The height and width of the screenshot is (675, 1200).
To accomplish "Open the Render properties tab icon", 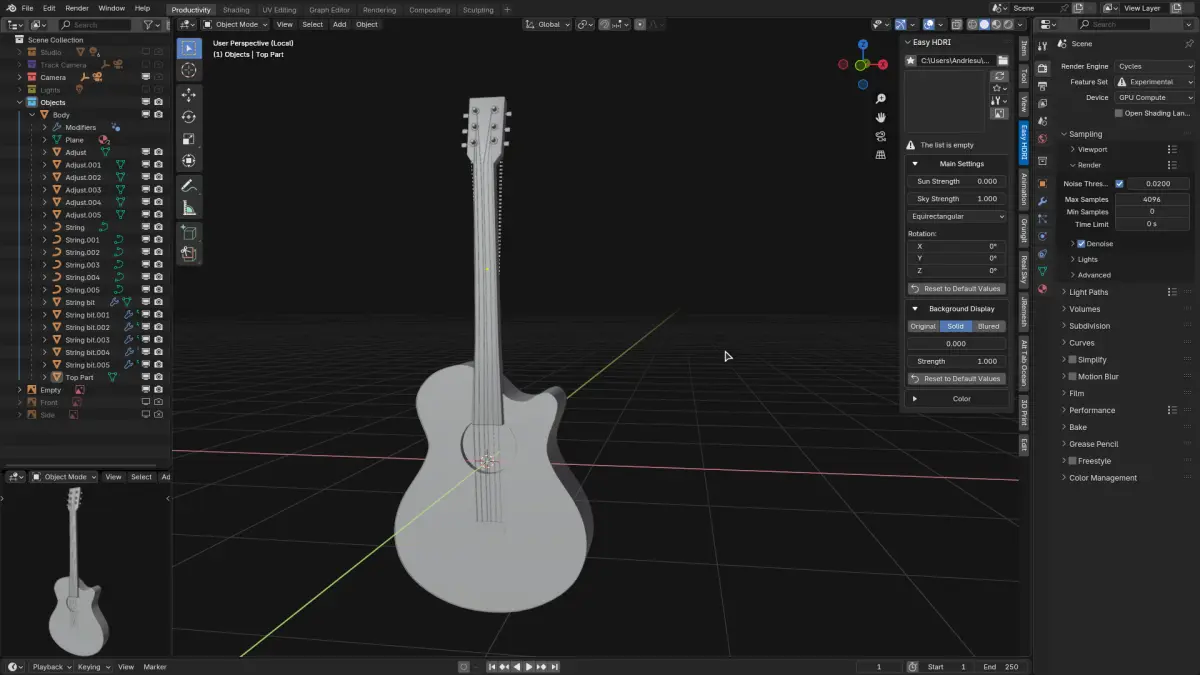I will coord(1042,68).
